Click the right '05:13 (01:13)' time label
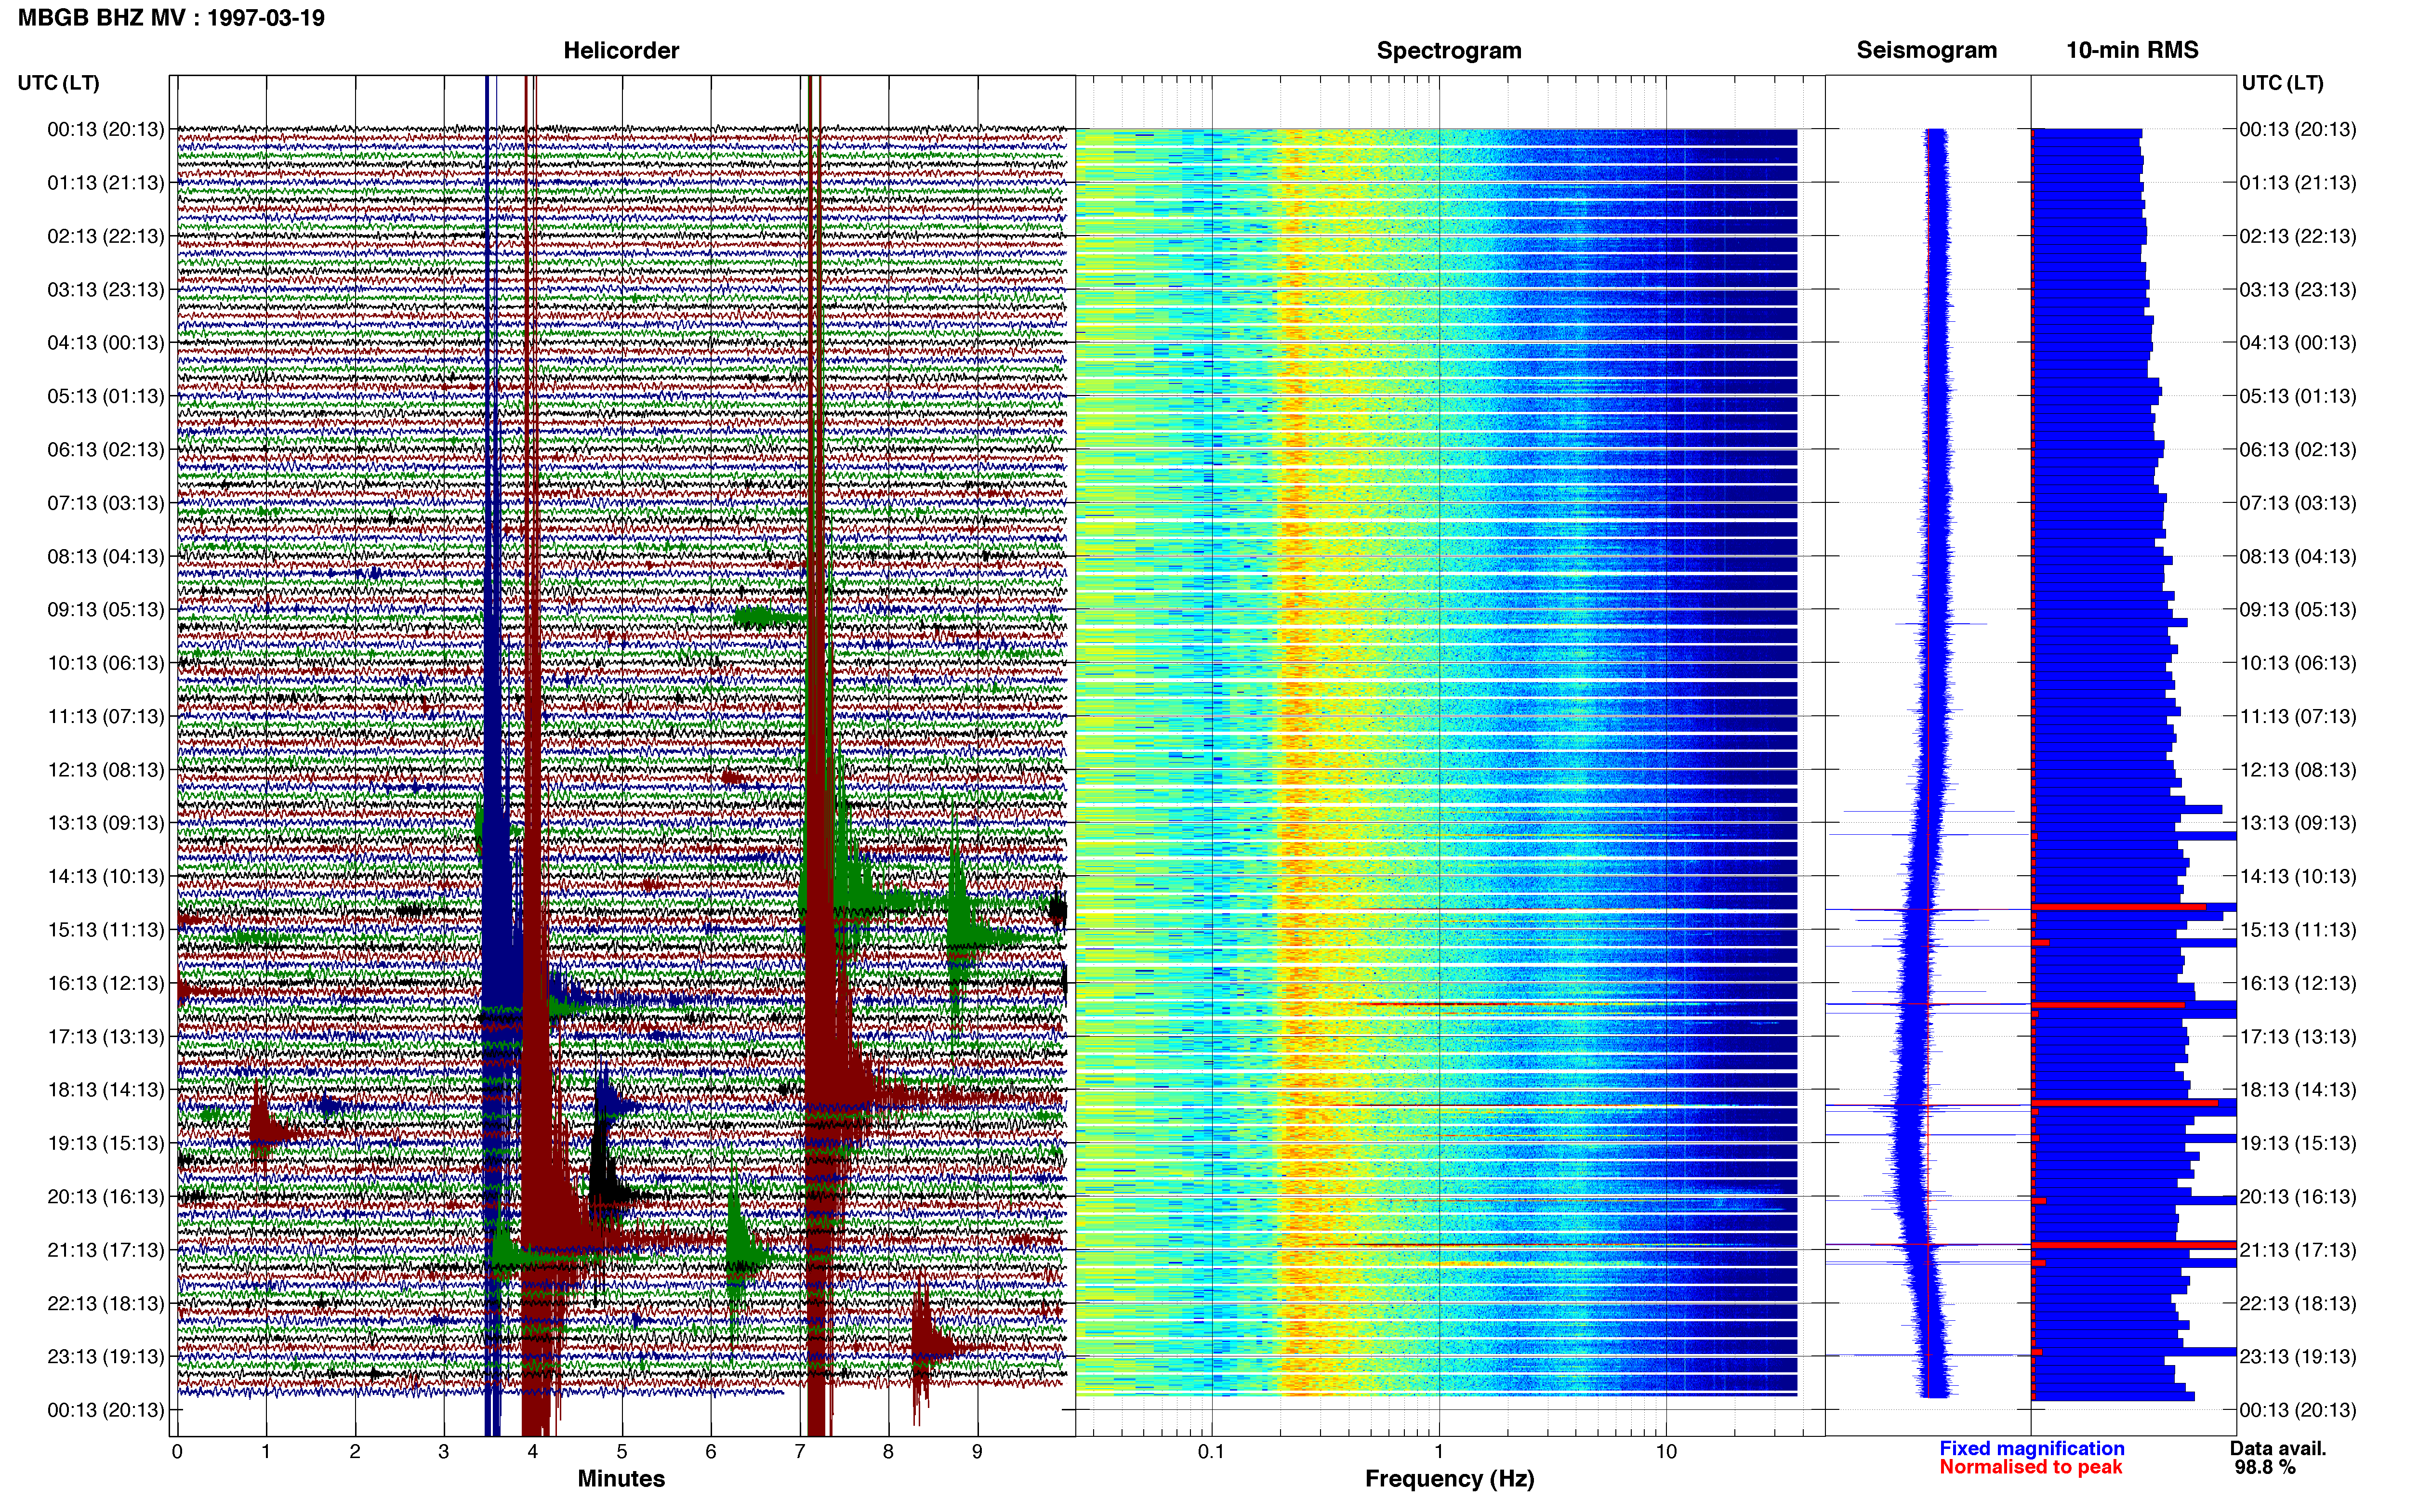This screenshot has height=1512, width=2418. click(2298, 396)
